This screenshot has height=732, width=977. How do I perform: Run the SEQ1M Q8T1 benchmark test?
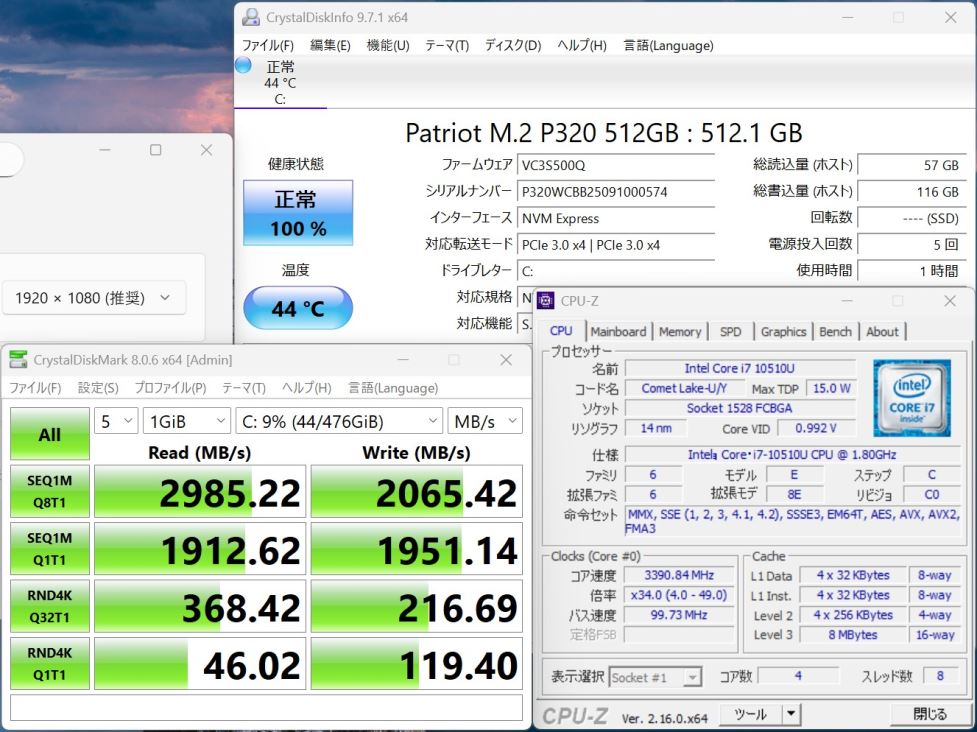point(49,491)
